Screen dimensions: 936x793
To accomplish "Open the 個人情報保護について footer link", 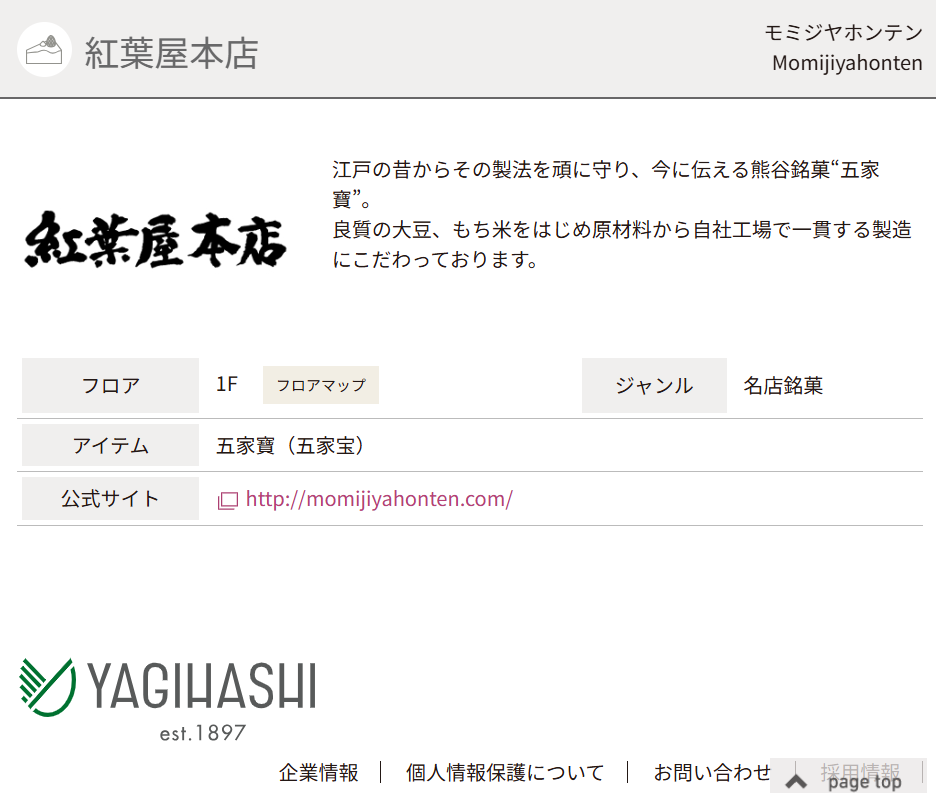I will point(504,772).
